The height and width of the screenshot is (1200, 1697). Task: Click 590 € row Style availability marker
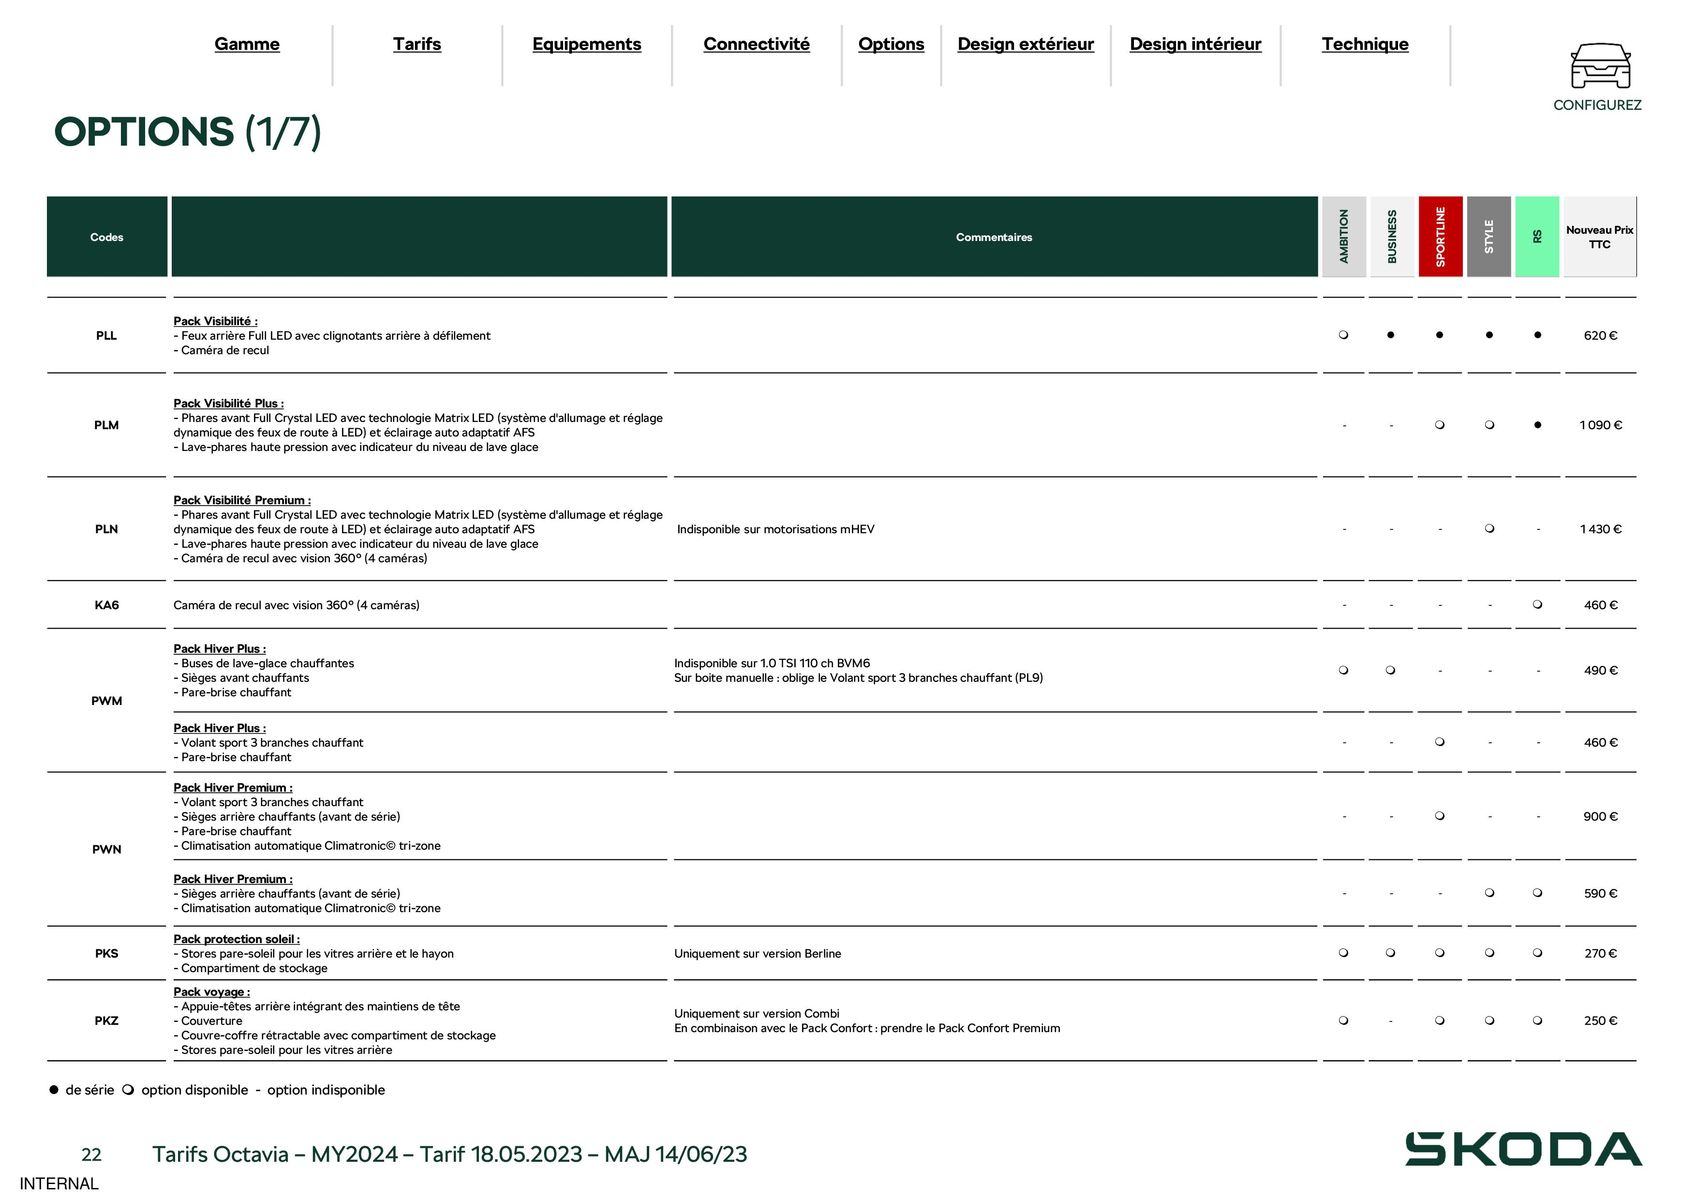pos(1490,893)
